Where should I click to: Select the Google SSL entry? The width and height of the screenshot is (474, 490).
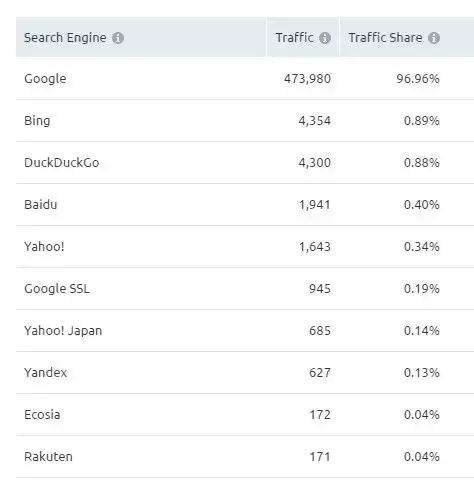[x=57, y=289]
